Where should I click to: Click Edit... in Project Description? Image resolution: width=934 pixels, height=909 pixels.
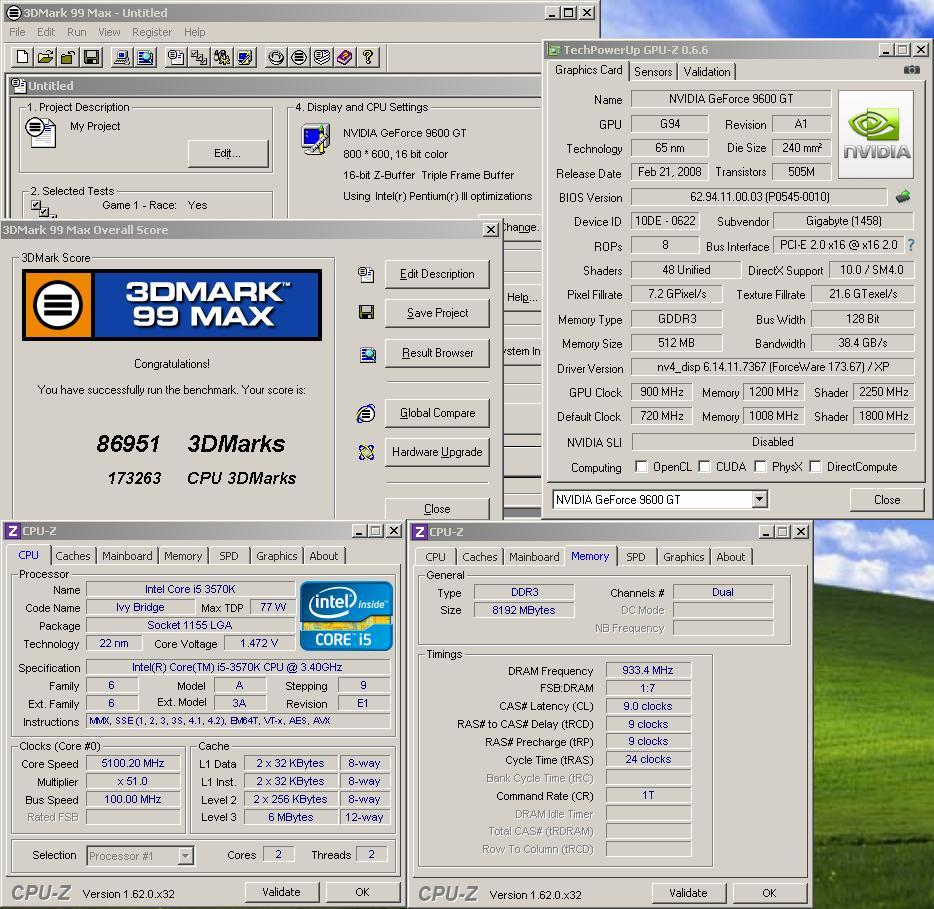point(228,154)
